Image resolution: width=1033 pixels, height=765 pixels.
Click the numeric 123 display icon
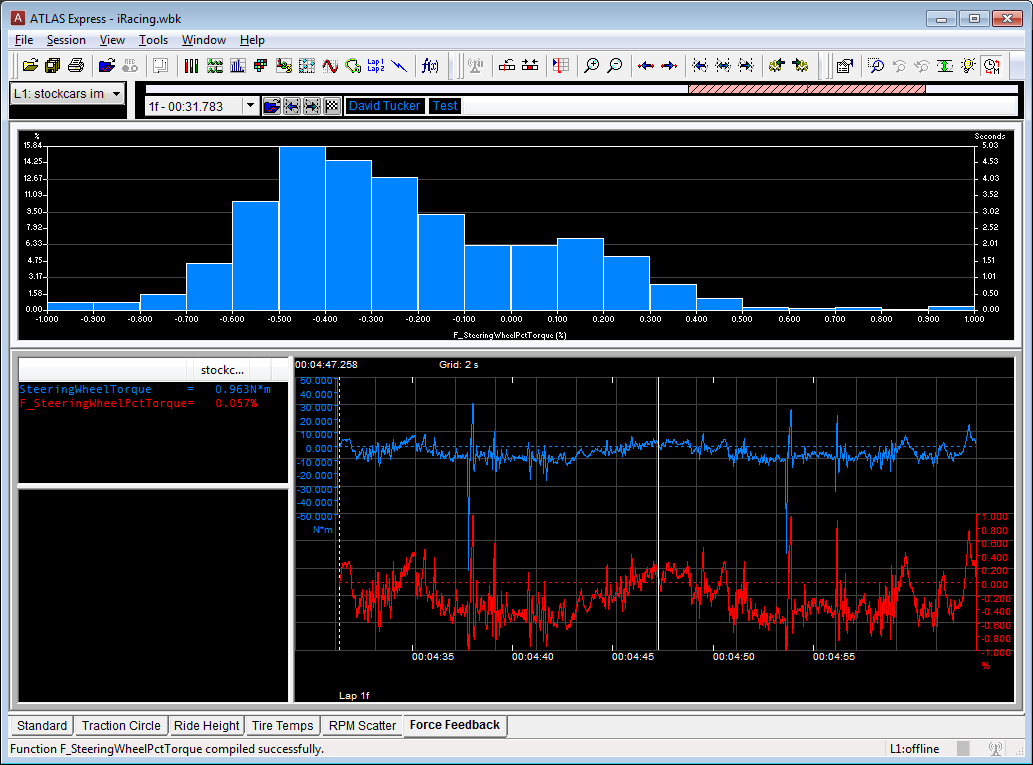284,65
